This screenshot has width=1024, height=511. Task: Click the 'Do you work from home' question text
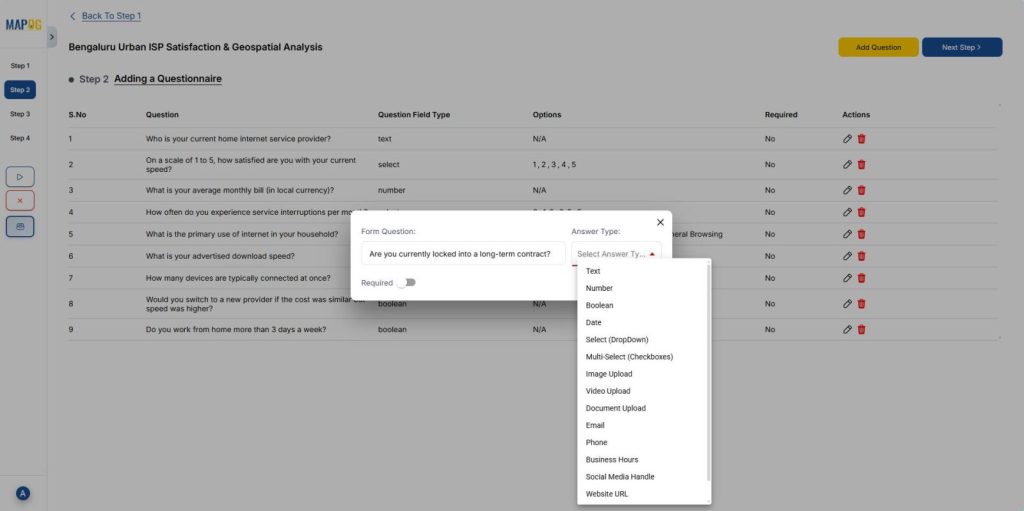coord(236,329)
